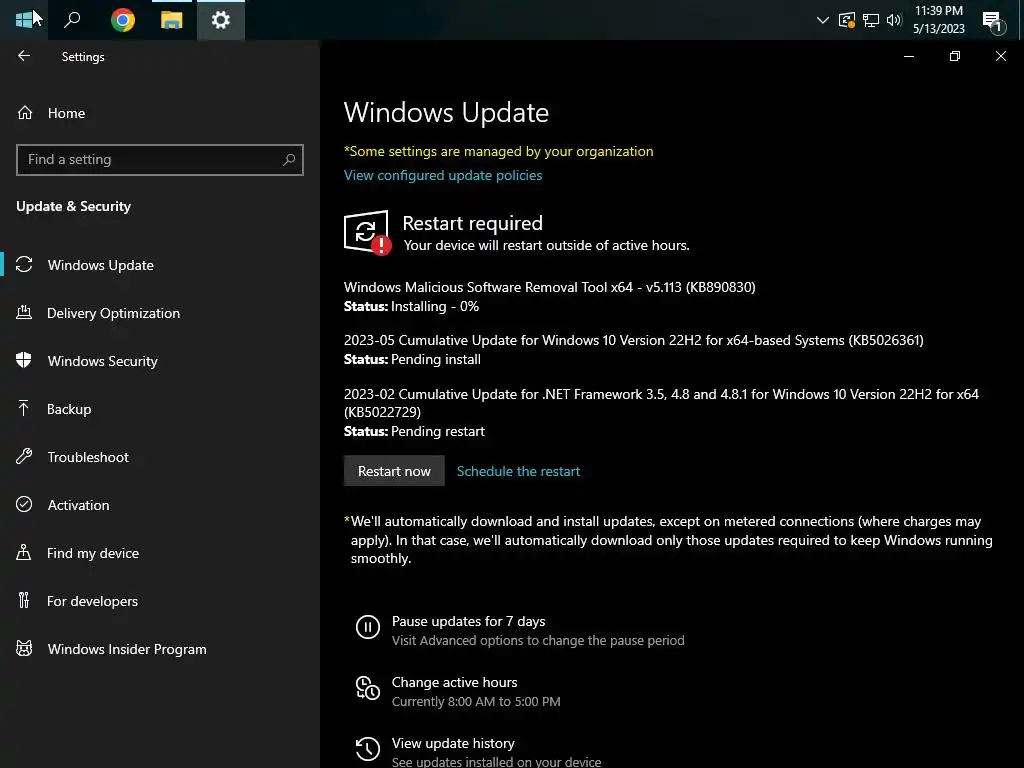Click the Restart required status icon

click(x=367, y=232)
